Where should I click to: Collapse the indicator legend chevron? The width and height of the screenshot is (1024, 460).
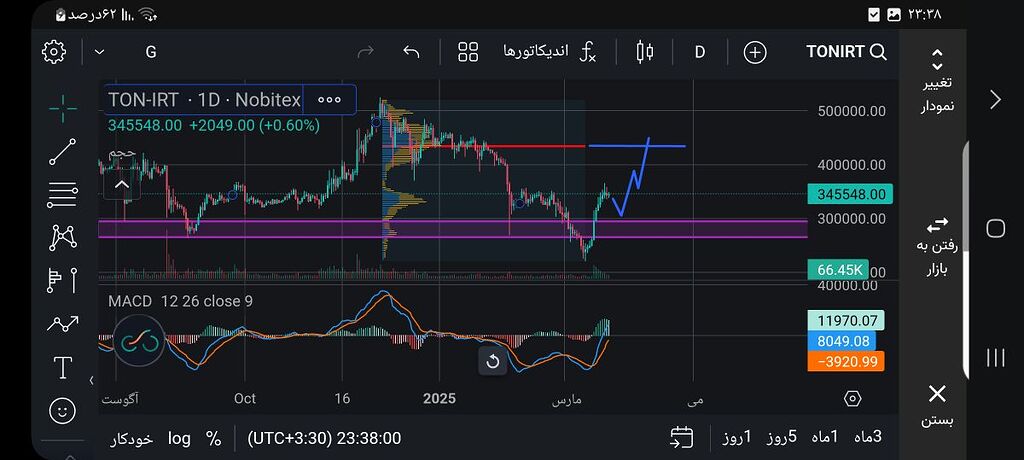[122, 184]
